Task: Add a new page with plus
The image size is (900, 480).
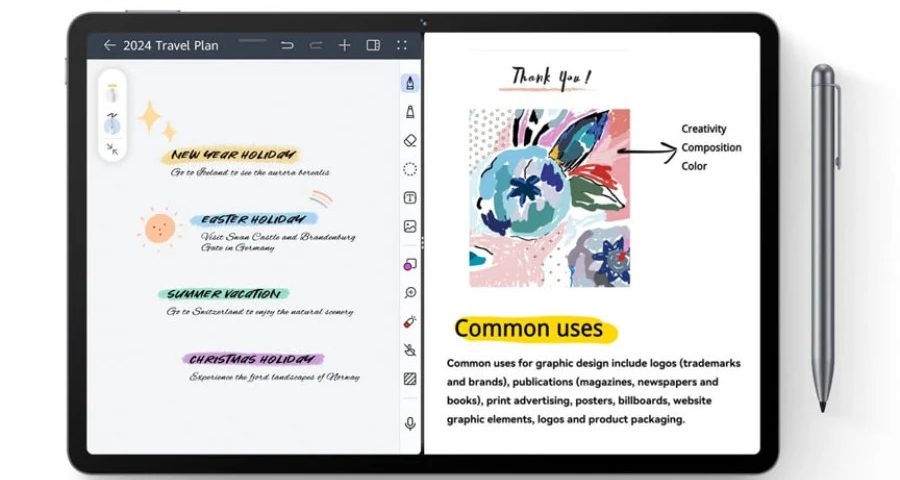Action: (x=344, y=45)
